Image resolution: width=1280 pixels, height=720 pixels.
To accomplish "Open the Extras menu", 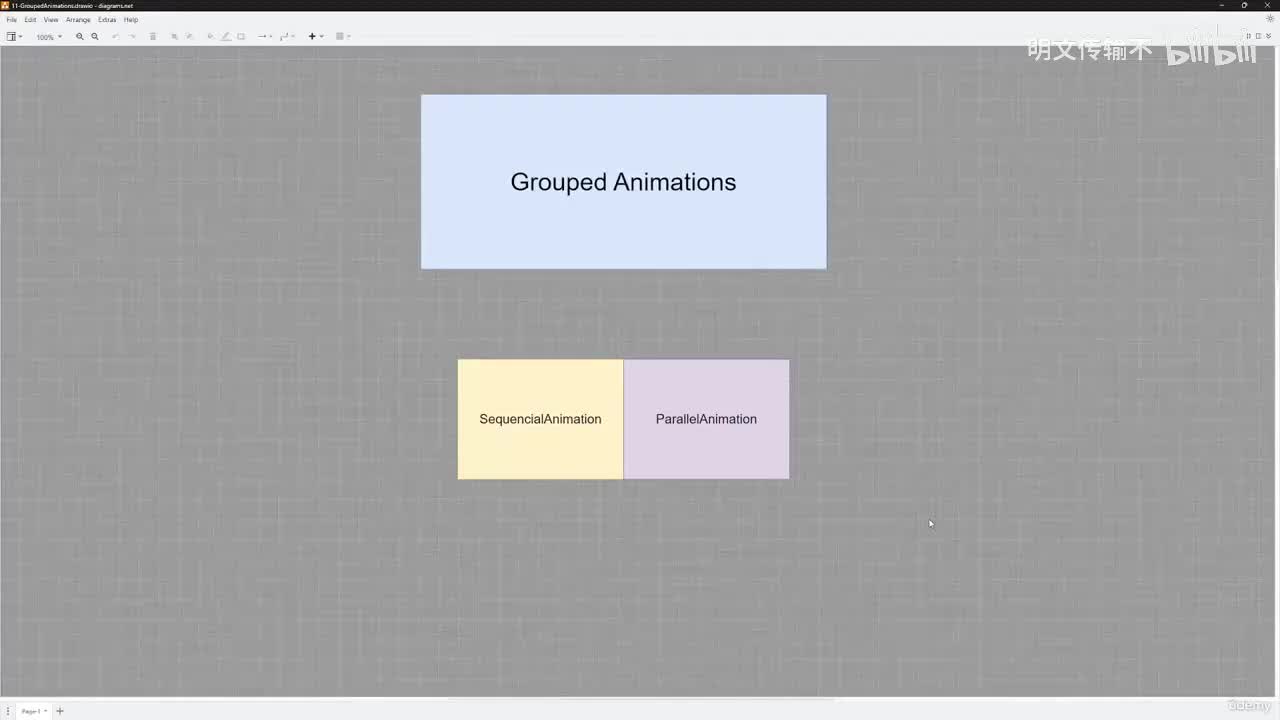I will pyautogui.click(x=107, y=20).
